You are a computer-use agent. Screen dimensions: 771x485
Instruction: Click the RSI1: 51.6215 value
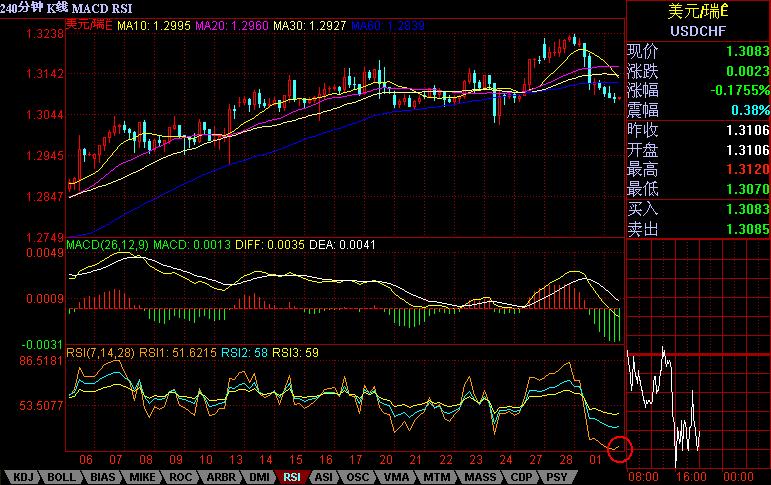pos(178,353)
